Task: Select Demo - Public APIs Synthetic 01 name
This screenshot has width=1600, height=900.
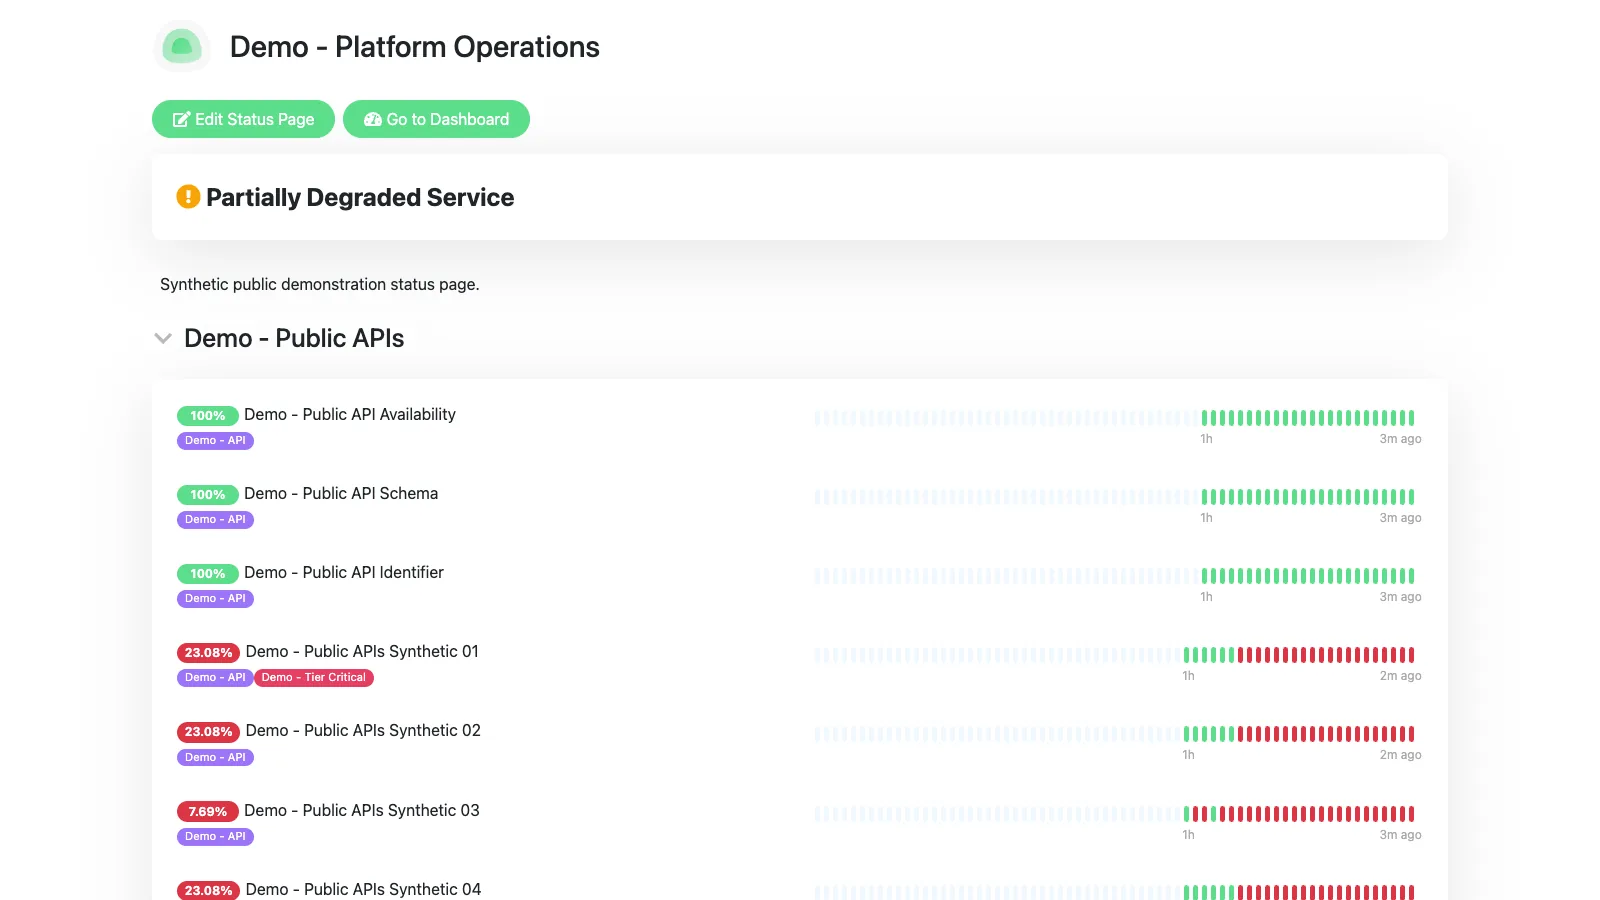Action: 362,651
